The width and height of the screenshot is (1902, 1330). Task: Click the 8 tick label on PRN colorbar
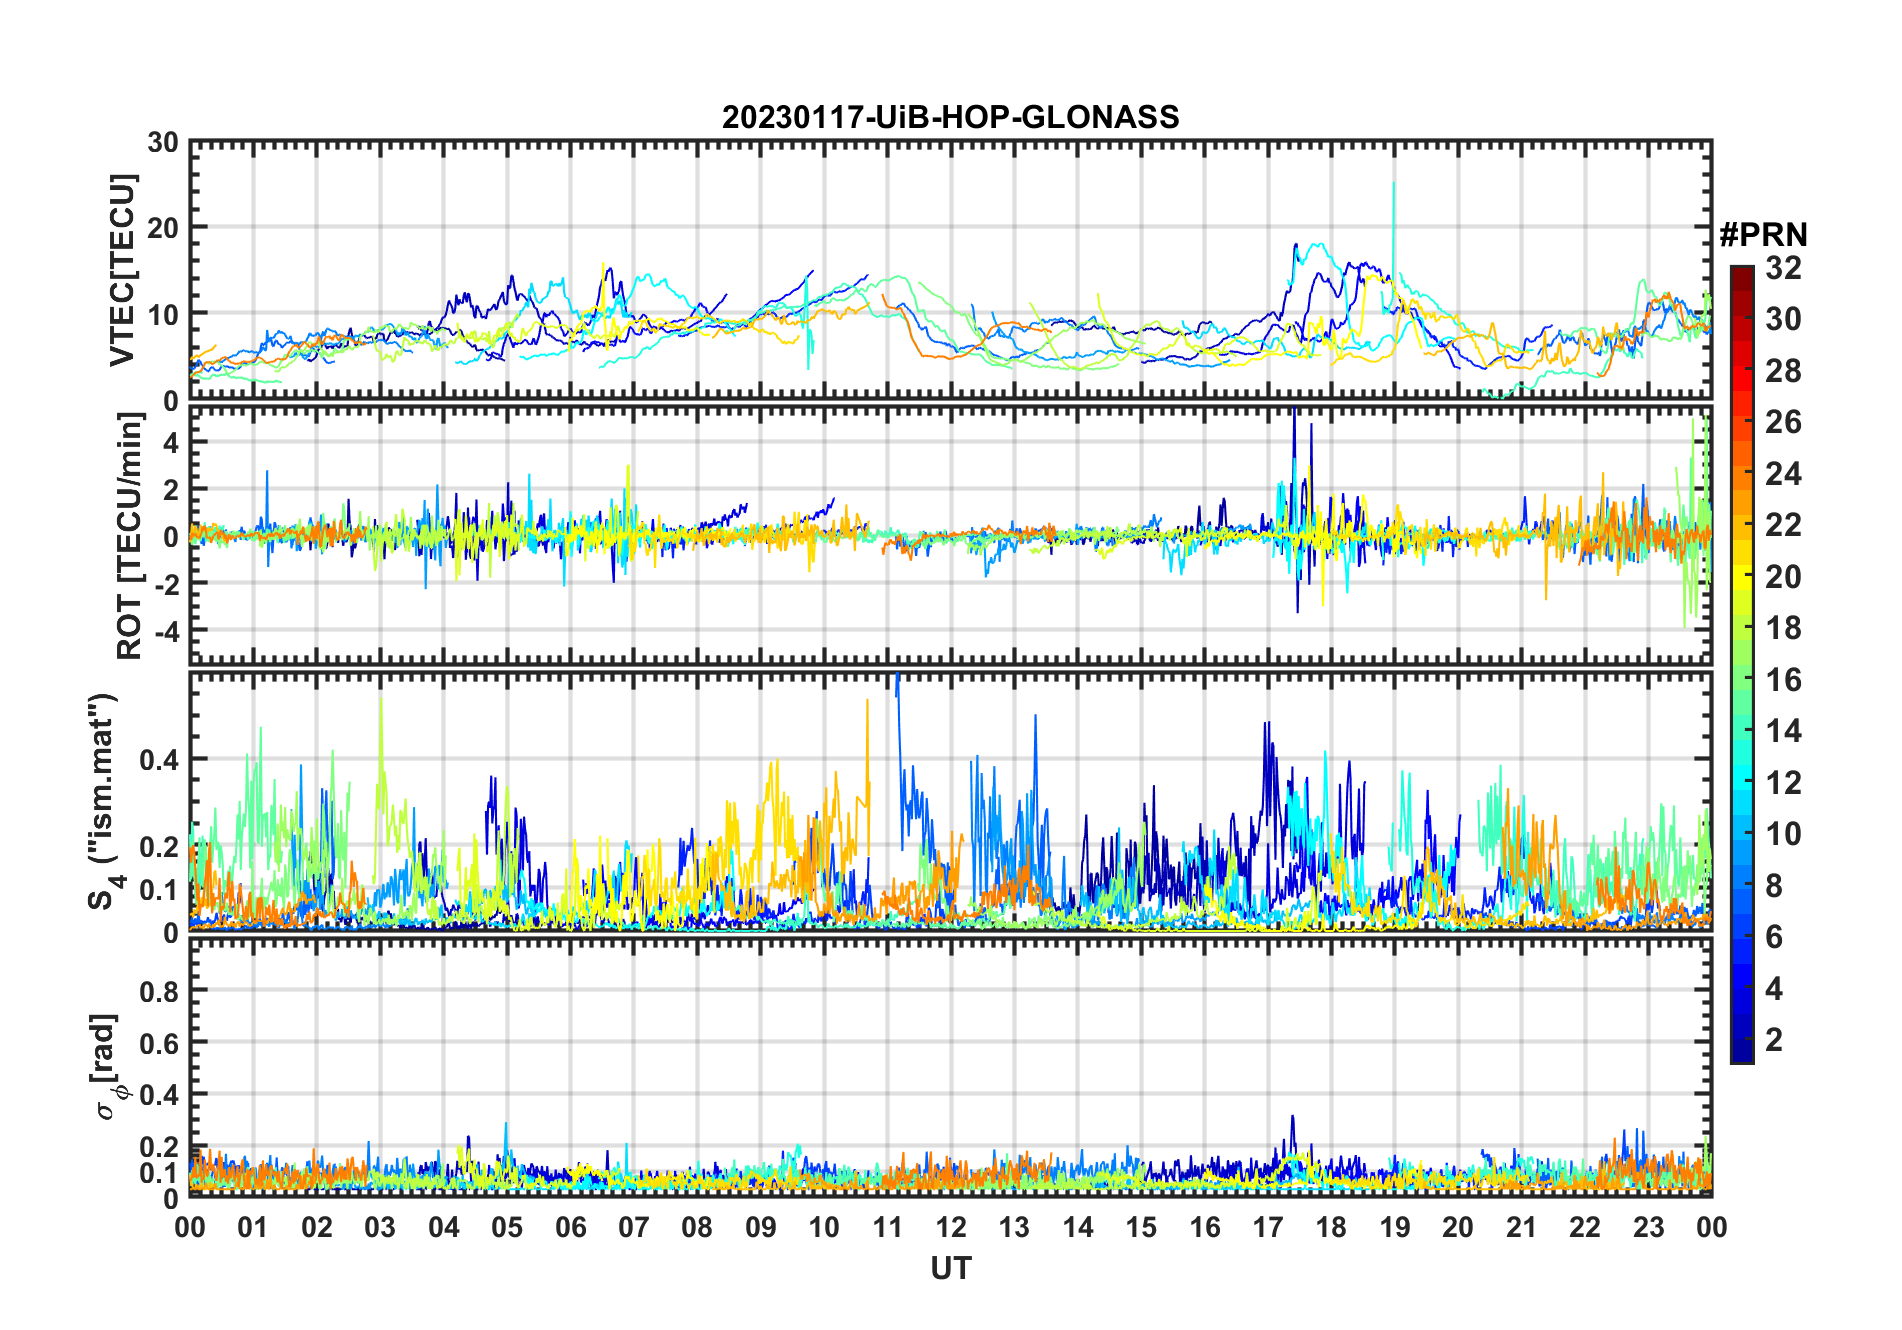pos(1774,886)
